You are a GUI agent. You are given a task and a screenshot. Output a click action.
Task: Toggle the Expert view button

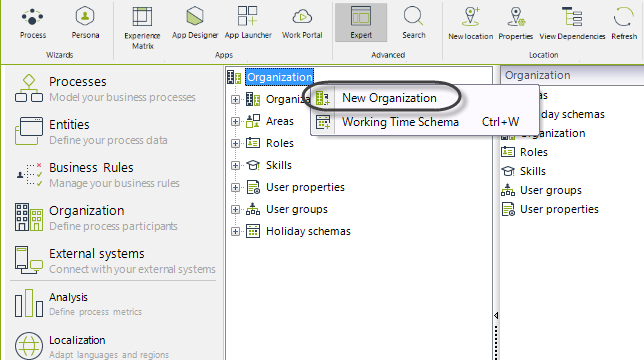pos(361,23)
